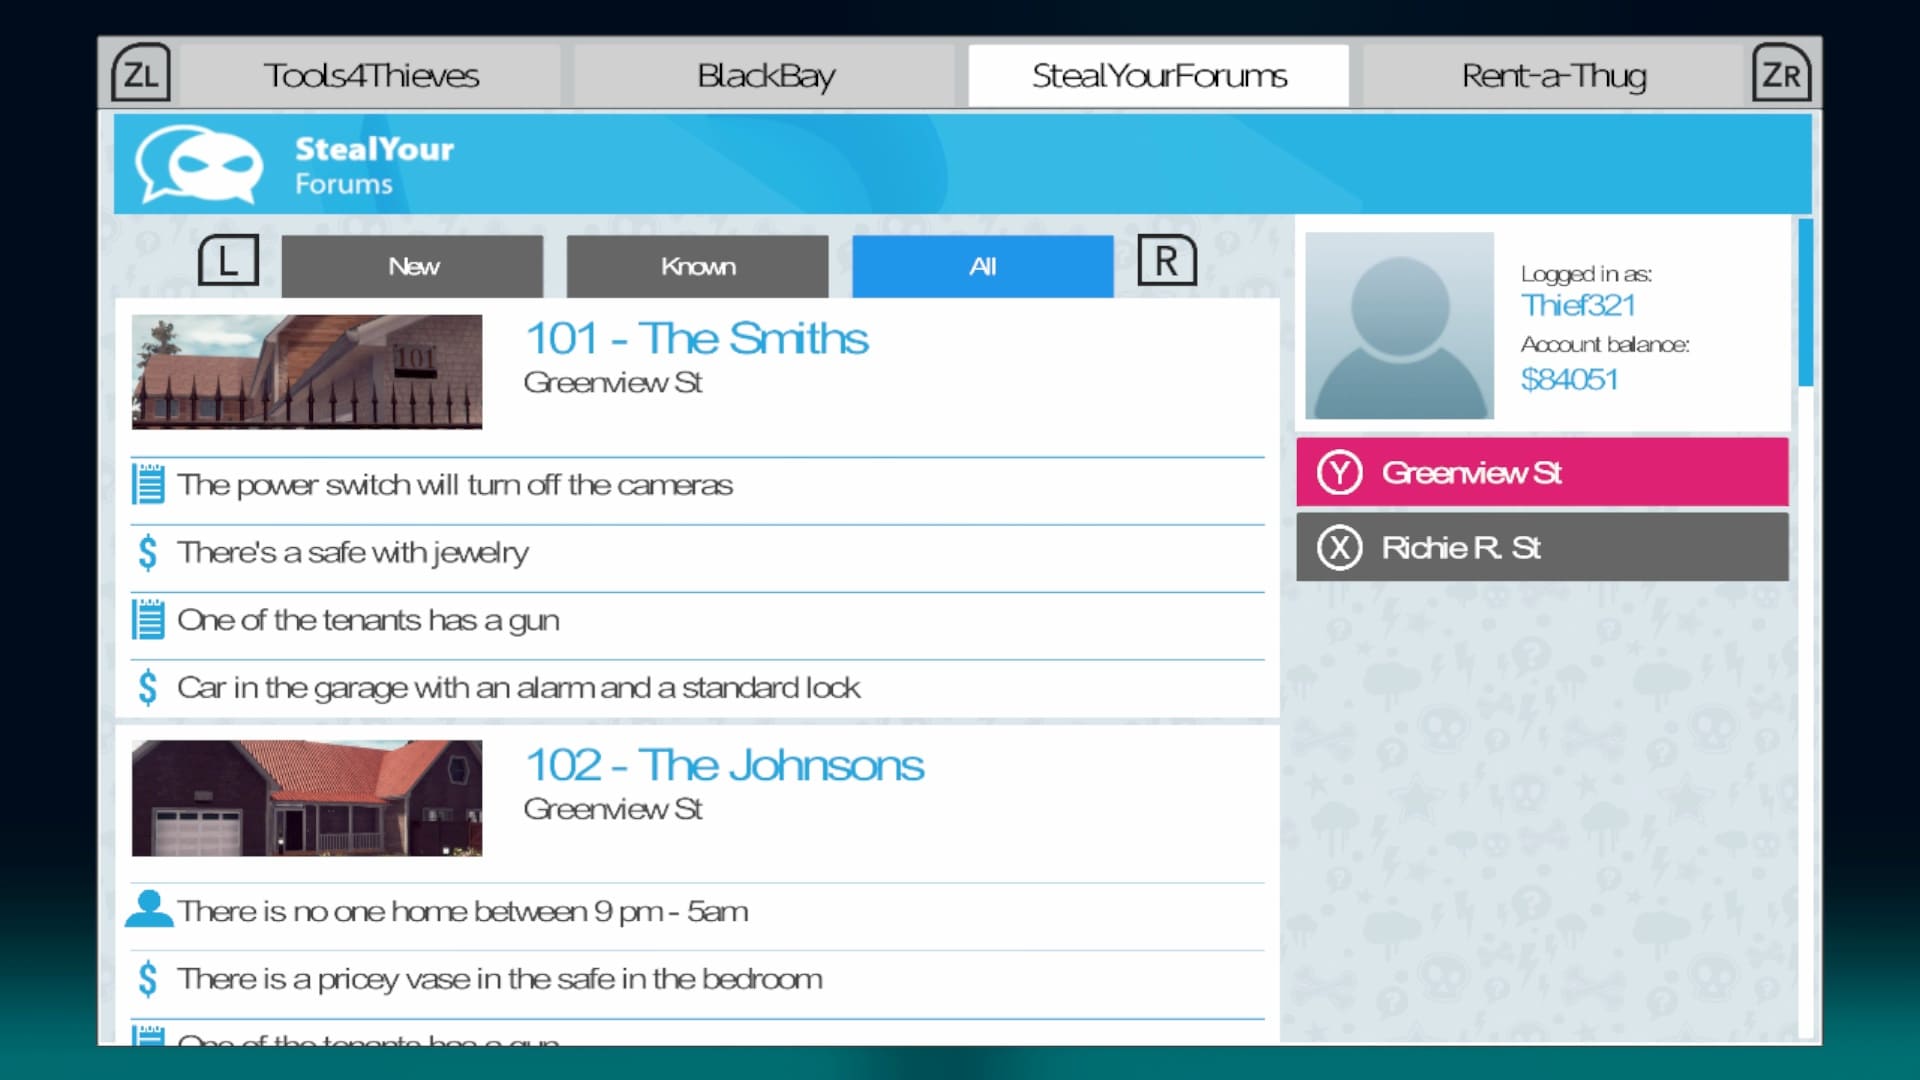Switch to the Tools4Thieves tab
Viewport: 1920px width, 1080px height.
click(x=371, y=76)
